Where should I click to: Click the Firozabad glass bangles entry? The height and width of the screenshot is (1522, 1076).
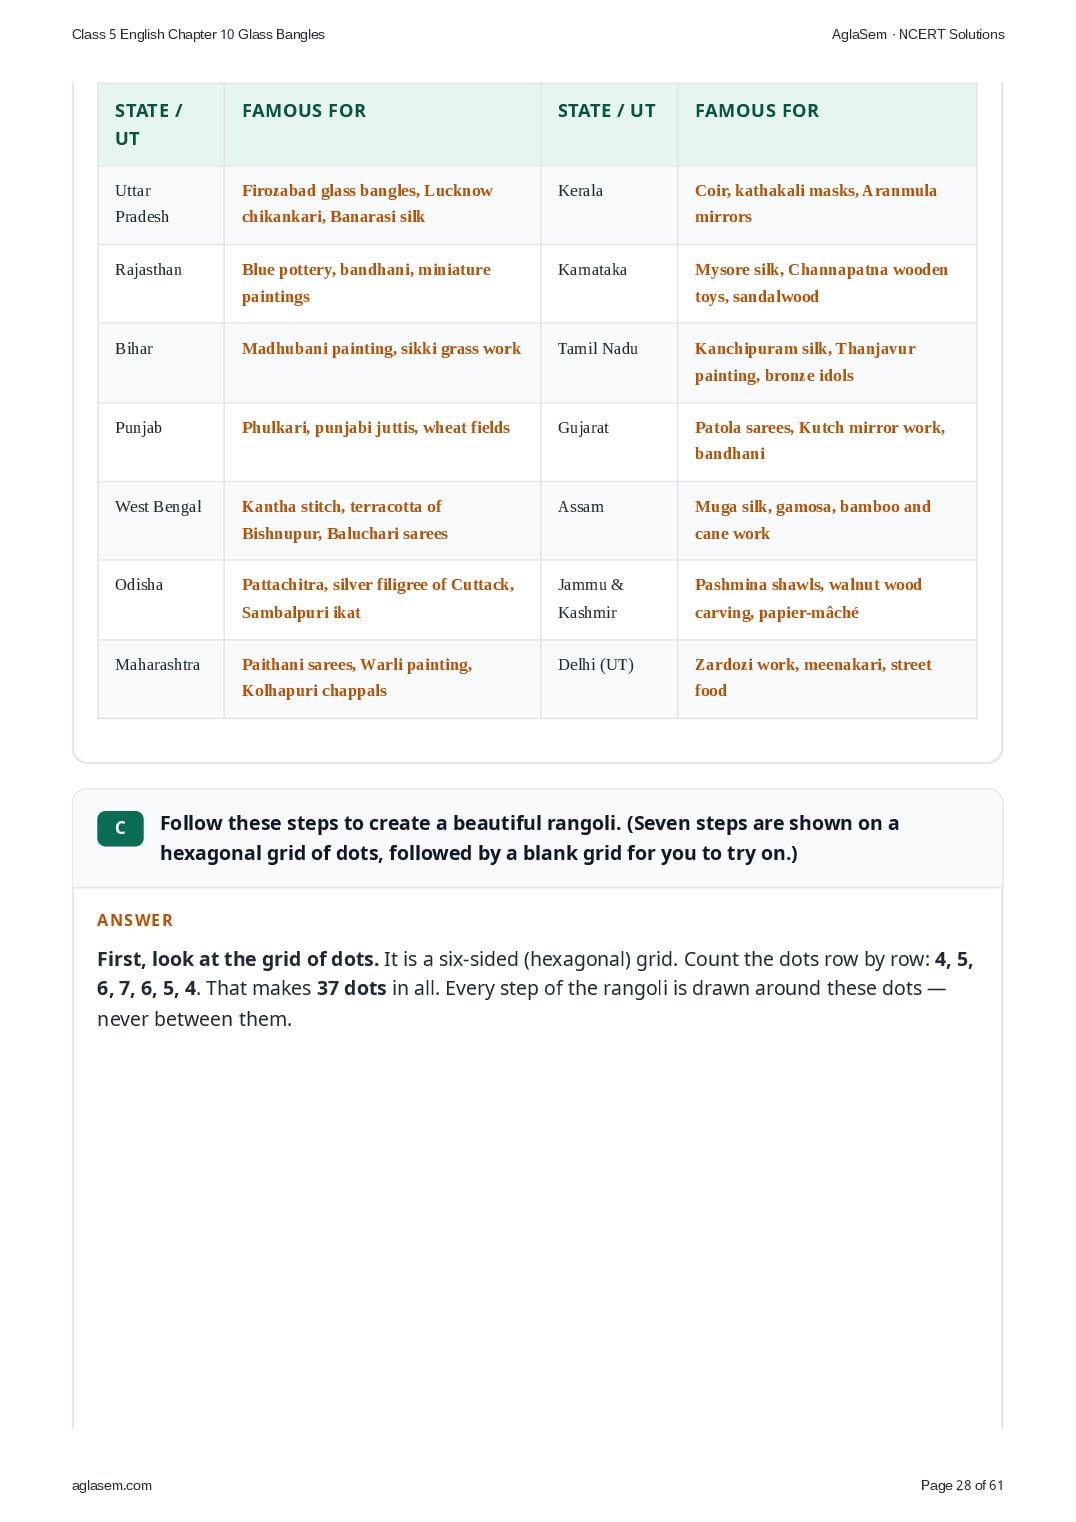pyautogui.click(x=382, y=205)
